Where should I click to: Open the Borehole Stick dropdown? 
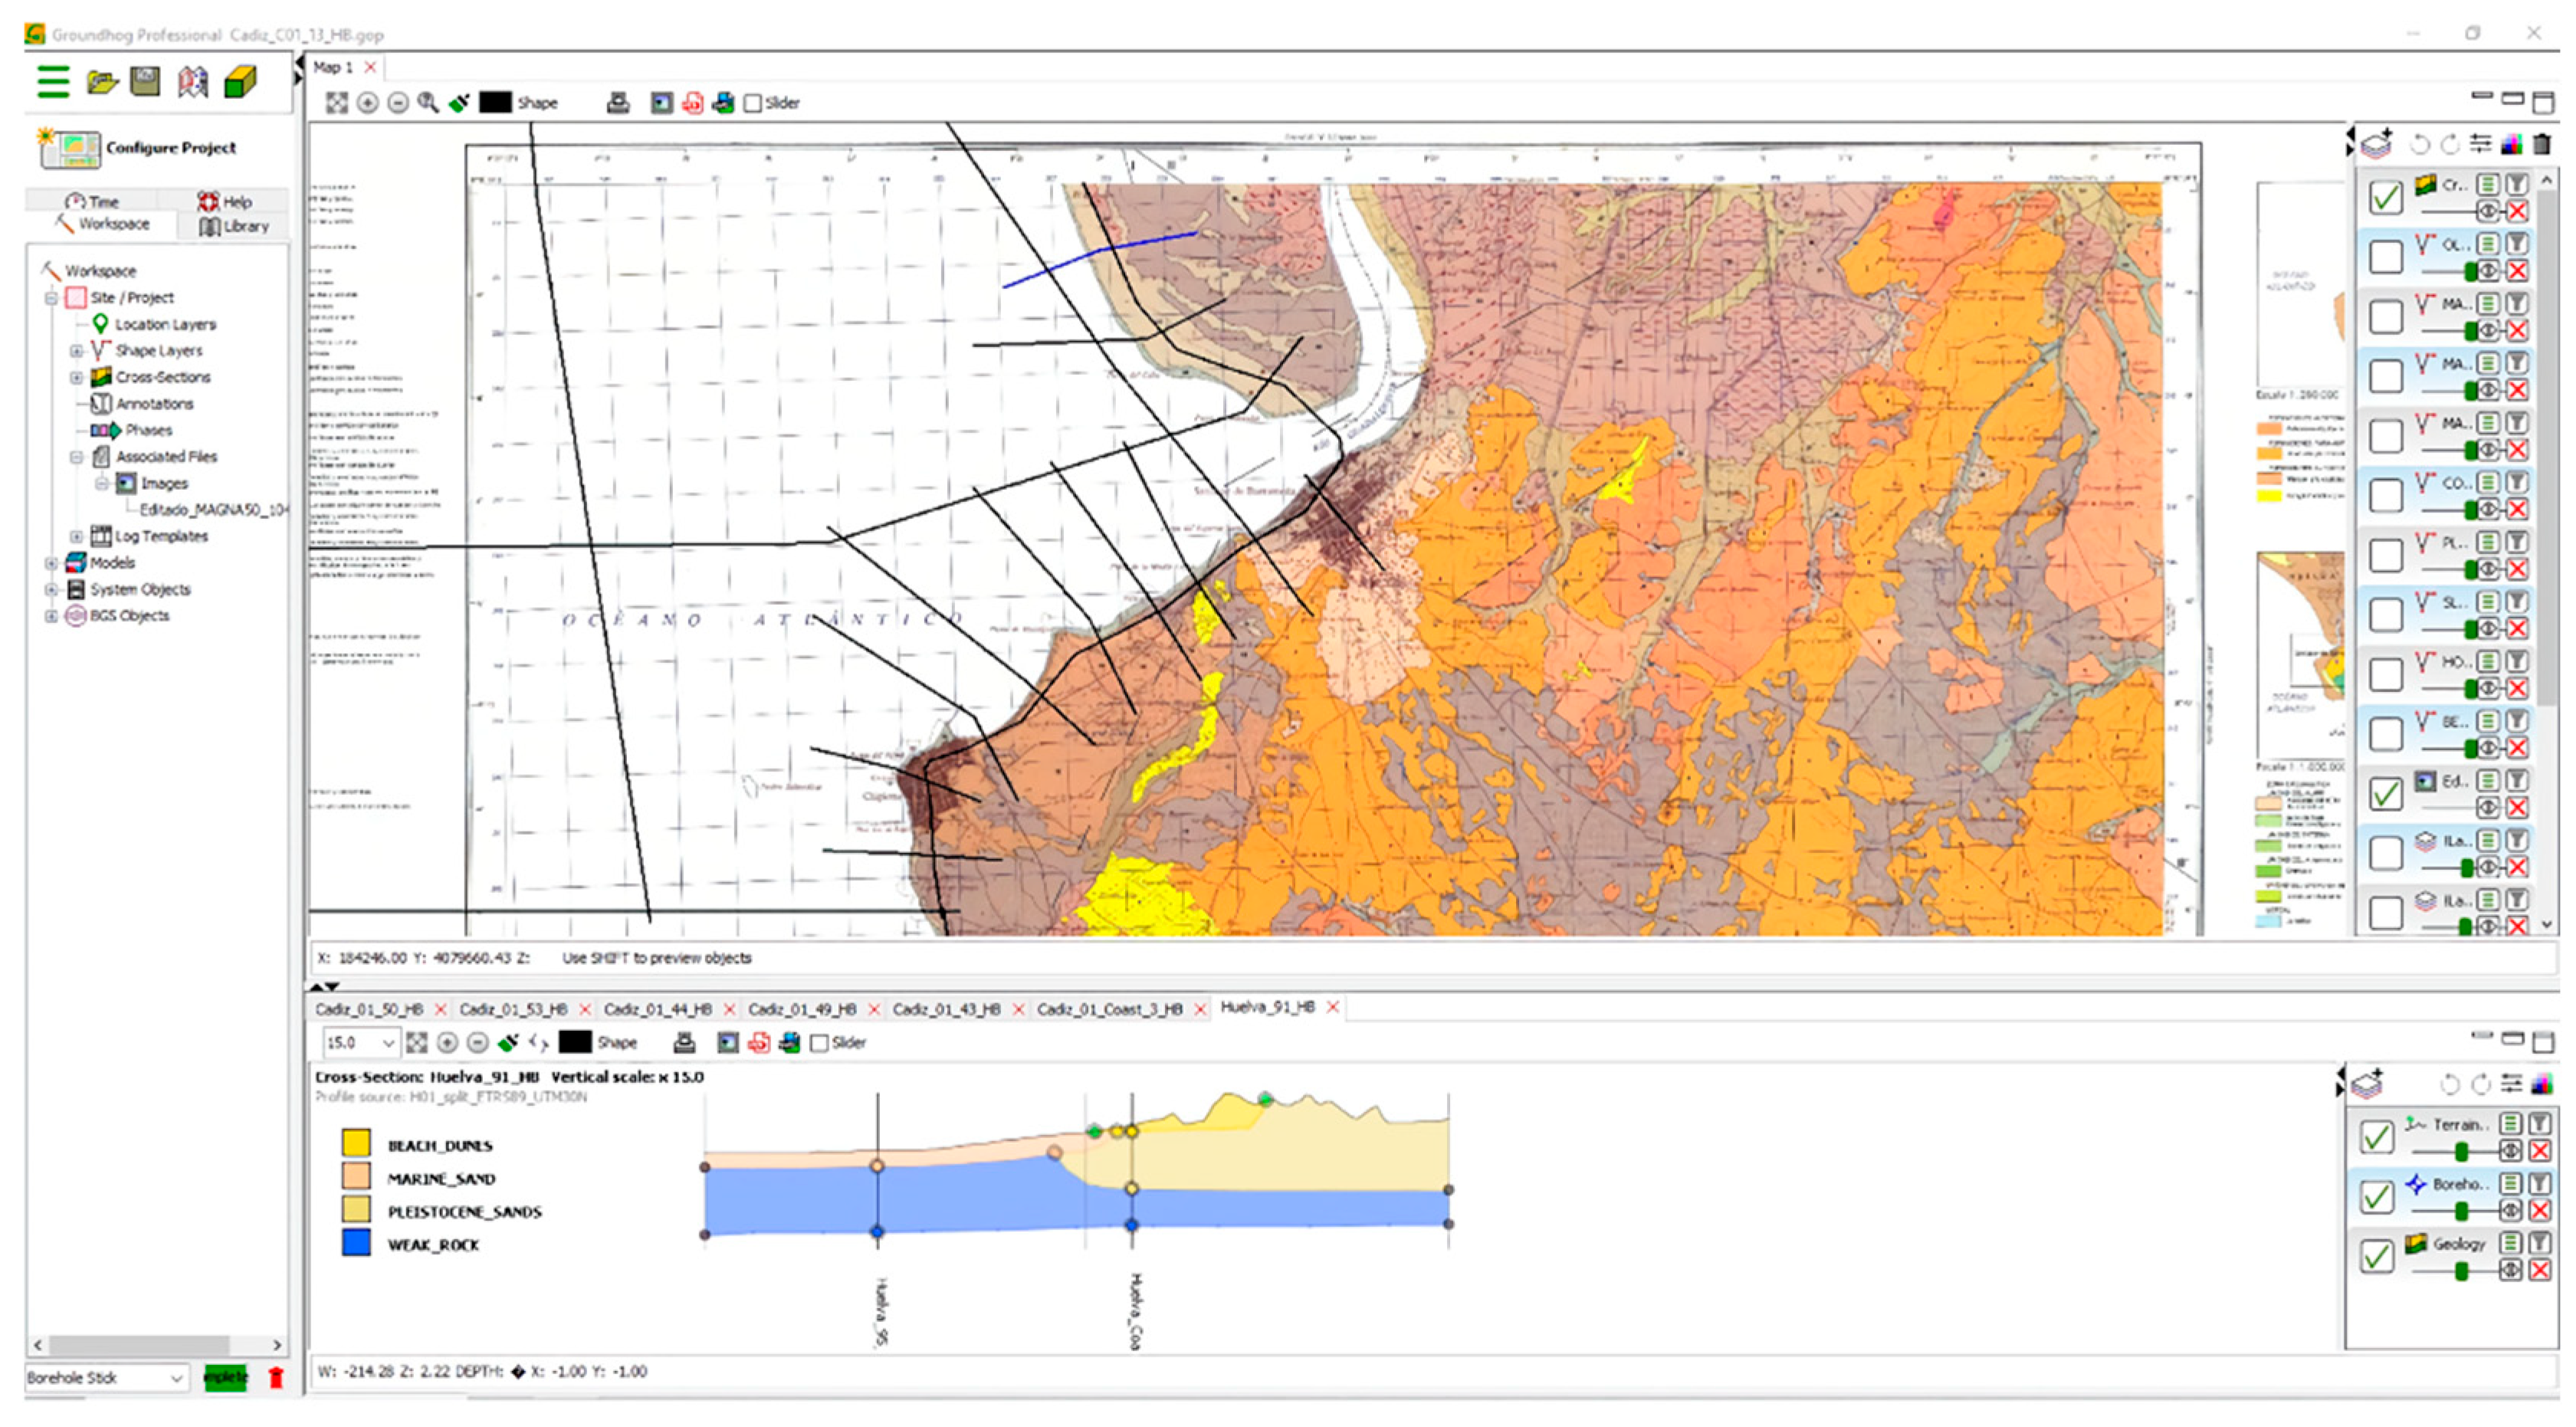pos(176,1378)
